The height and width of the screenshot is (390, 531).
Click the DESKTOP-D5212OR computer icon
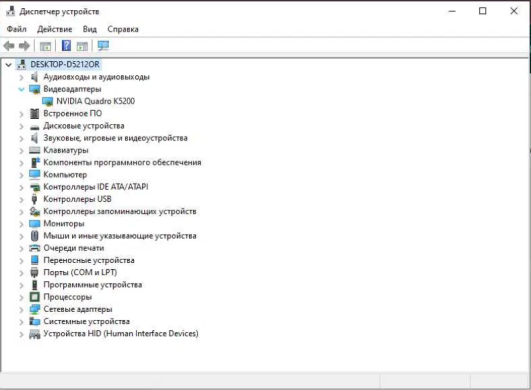22,64
